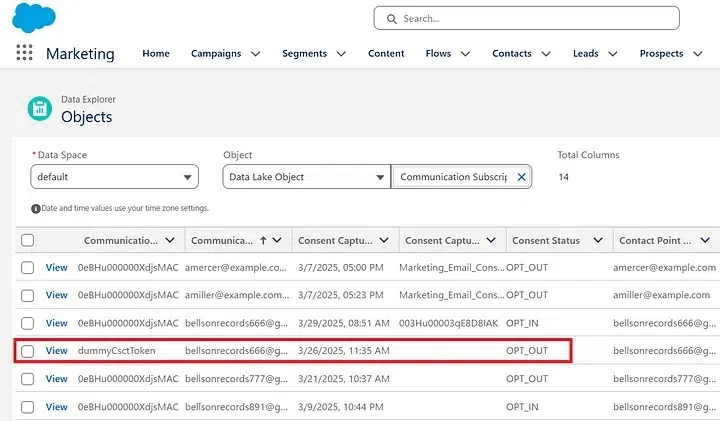This screenshot has height=421, width=720.
Task: Open the Contact Point column menu chevron
Action: [x=705, y=240]
